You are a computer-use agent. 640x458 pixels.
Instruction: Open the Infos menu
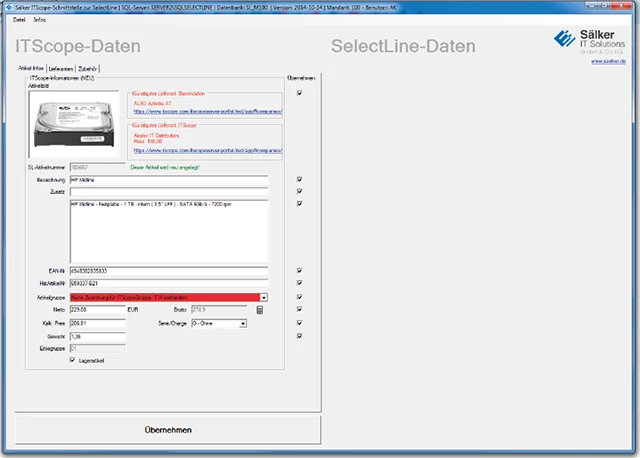pyautogui.click(x=40, y=20)
